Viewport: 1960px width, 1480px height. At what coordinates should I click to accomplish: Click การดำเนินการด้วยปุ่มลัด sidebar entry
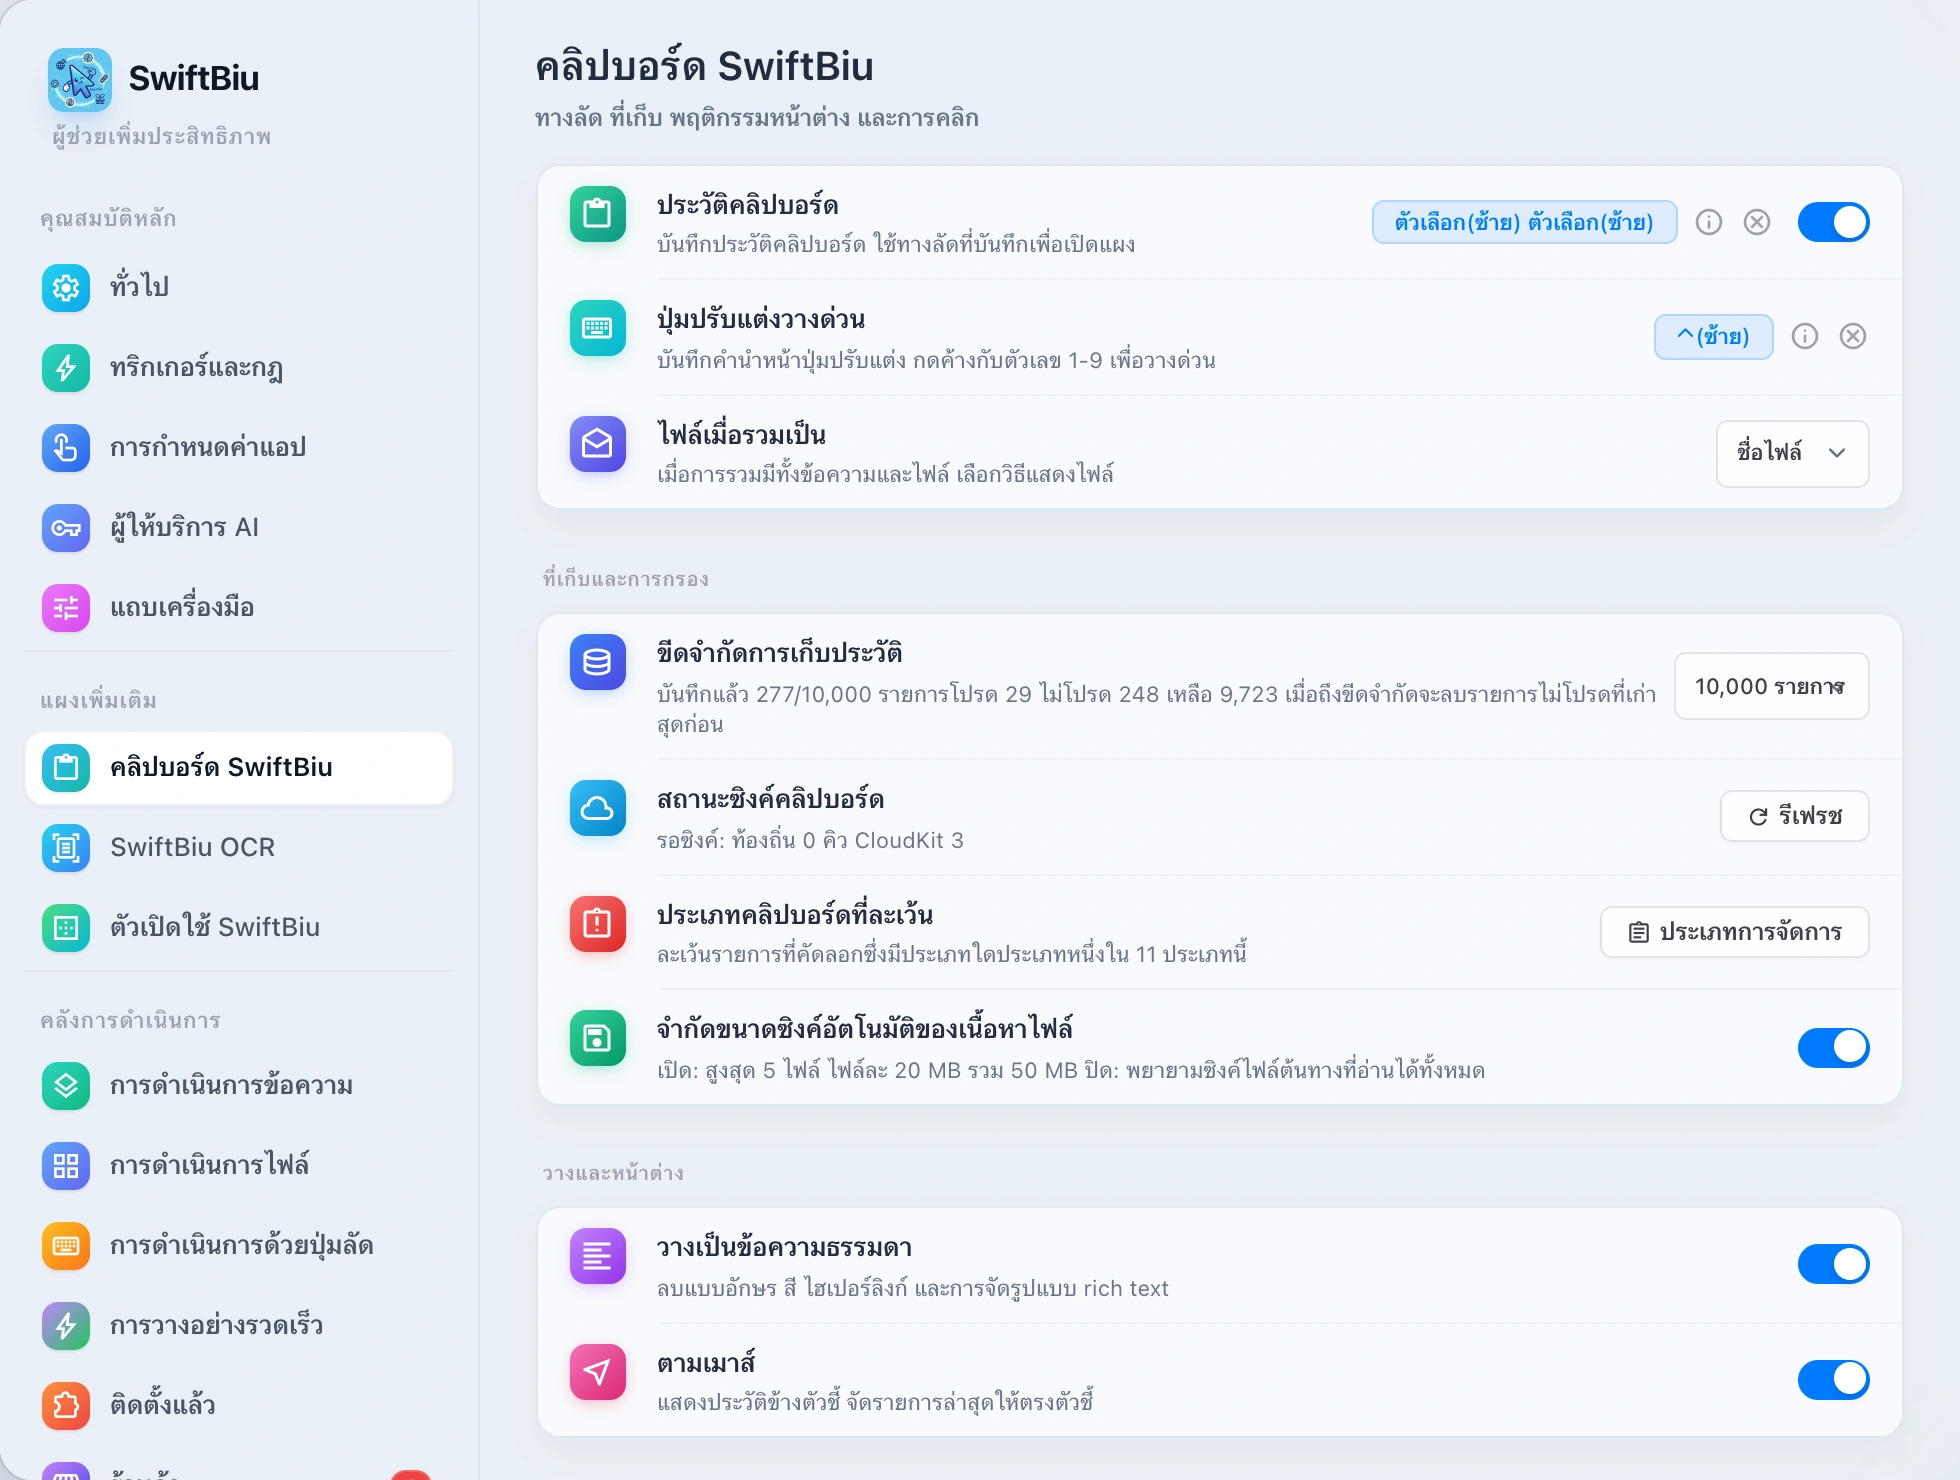pos(239,1246)
